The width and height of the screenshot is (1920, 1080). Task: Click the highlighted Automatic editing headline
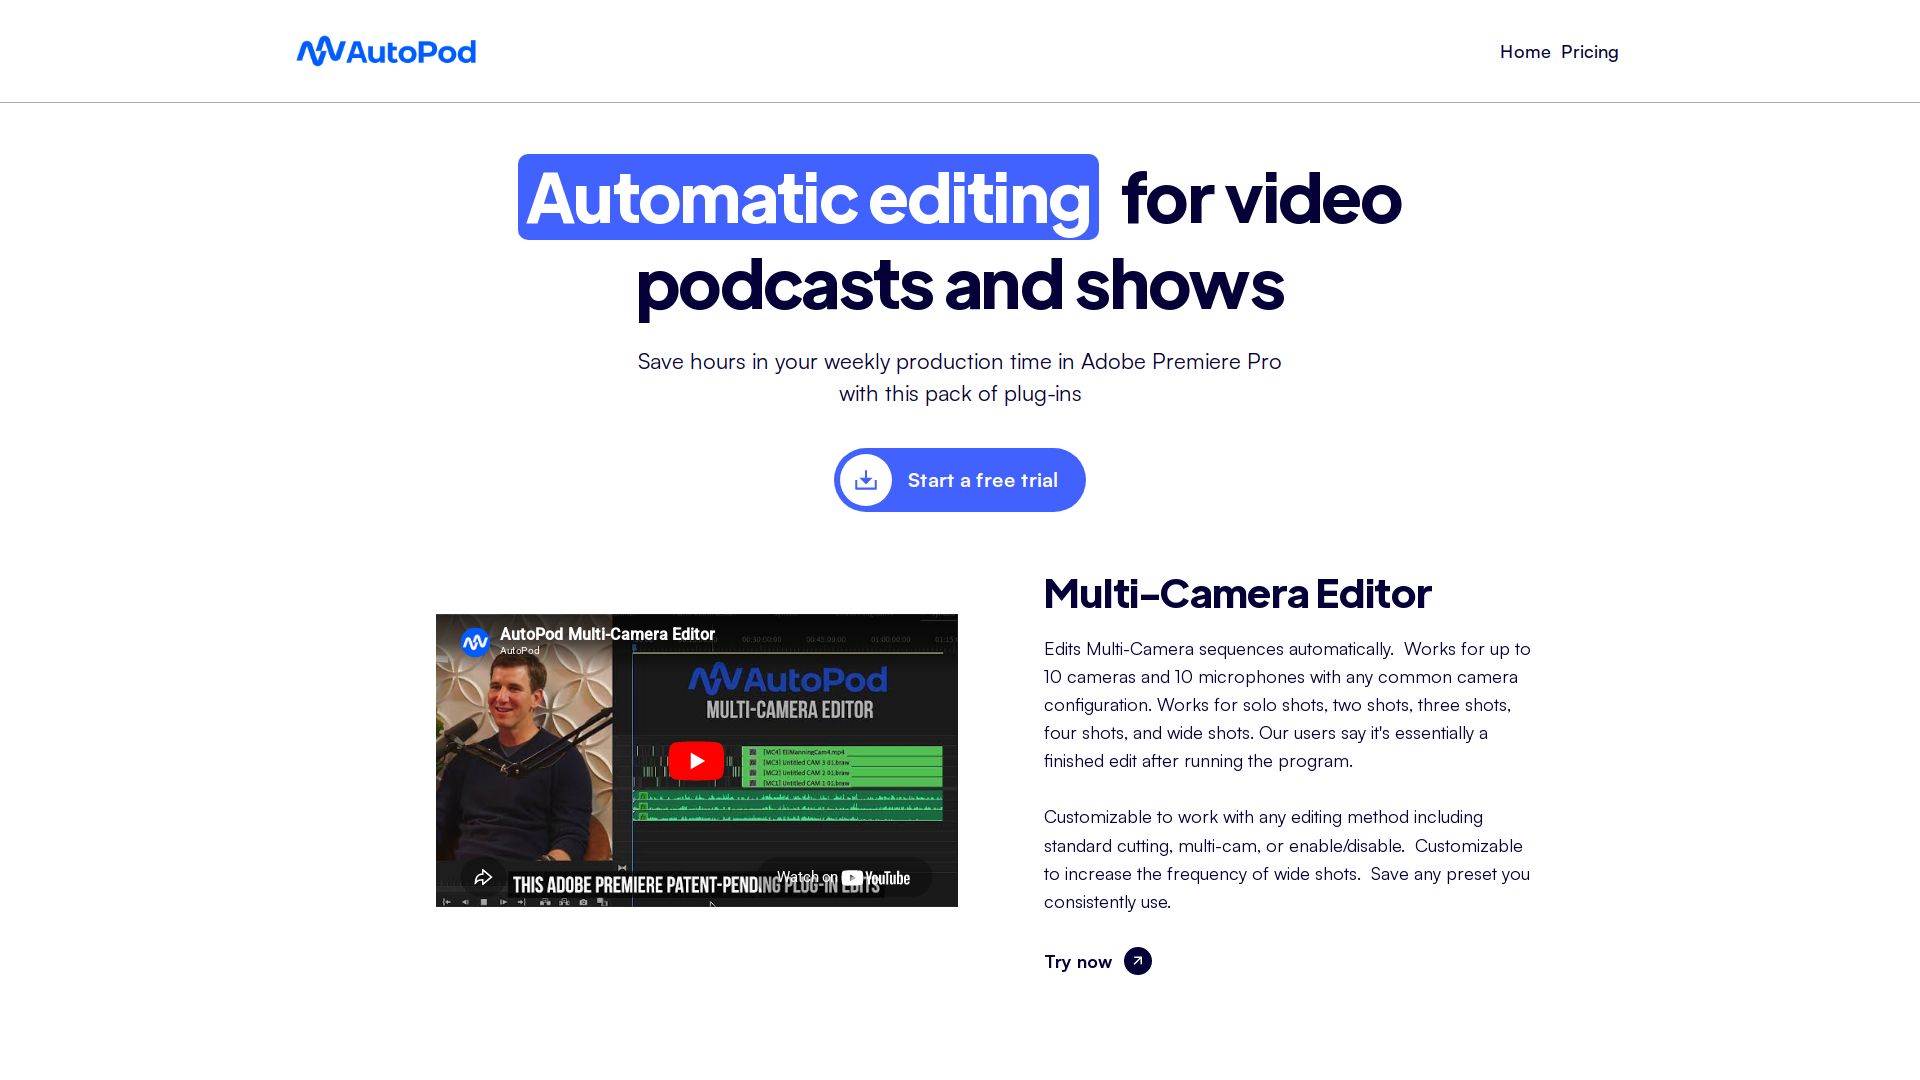tap(808, 198)
